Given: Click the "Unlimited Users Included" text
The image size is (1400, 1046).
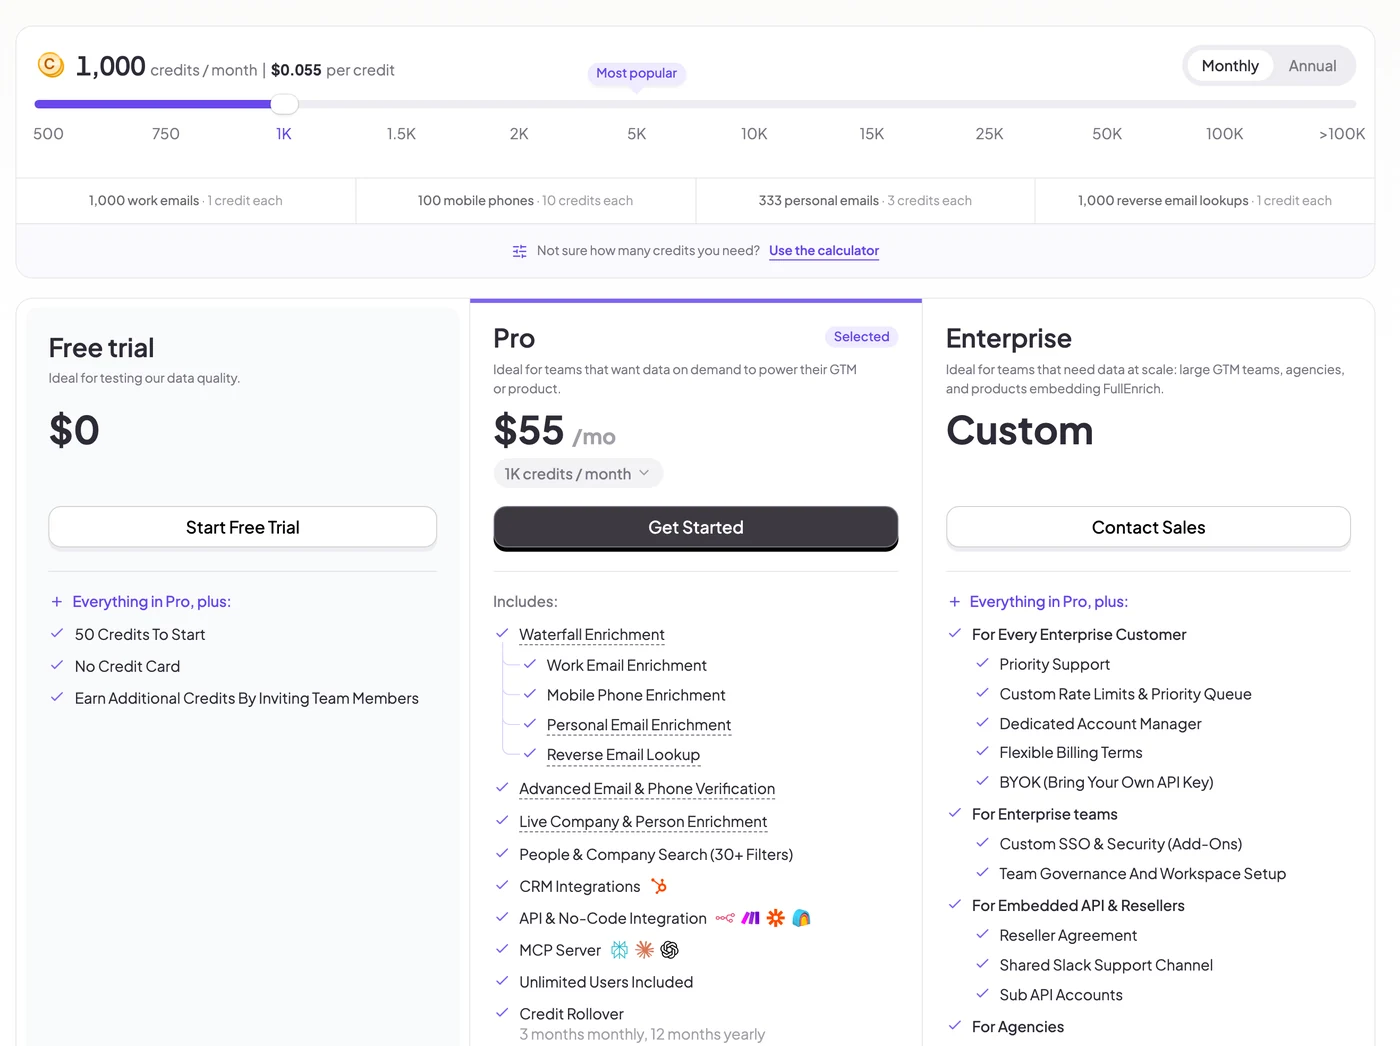Looking at the screenshot, I should [x=606, y=982].
